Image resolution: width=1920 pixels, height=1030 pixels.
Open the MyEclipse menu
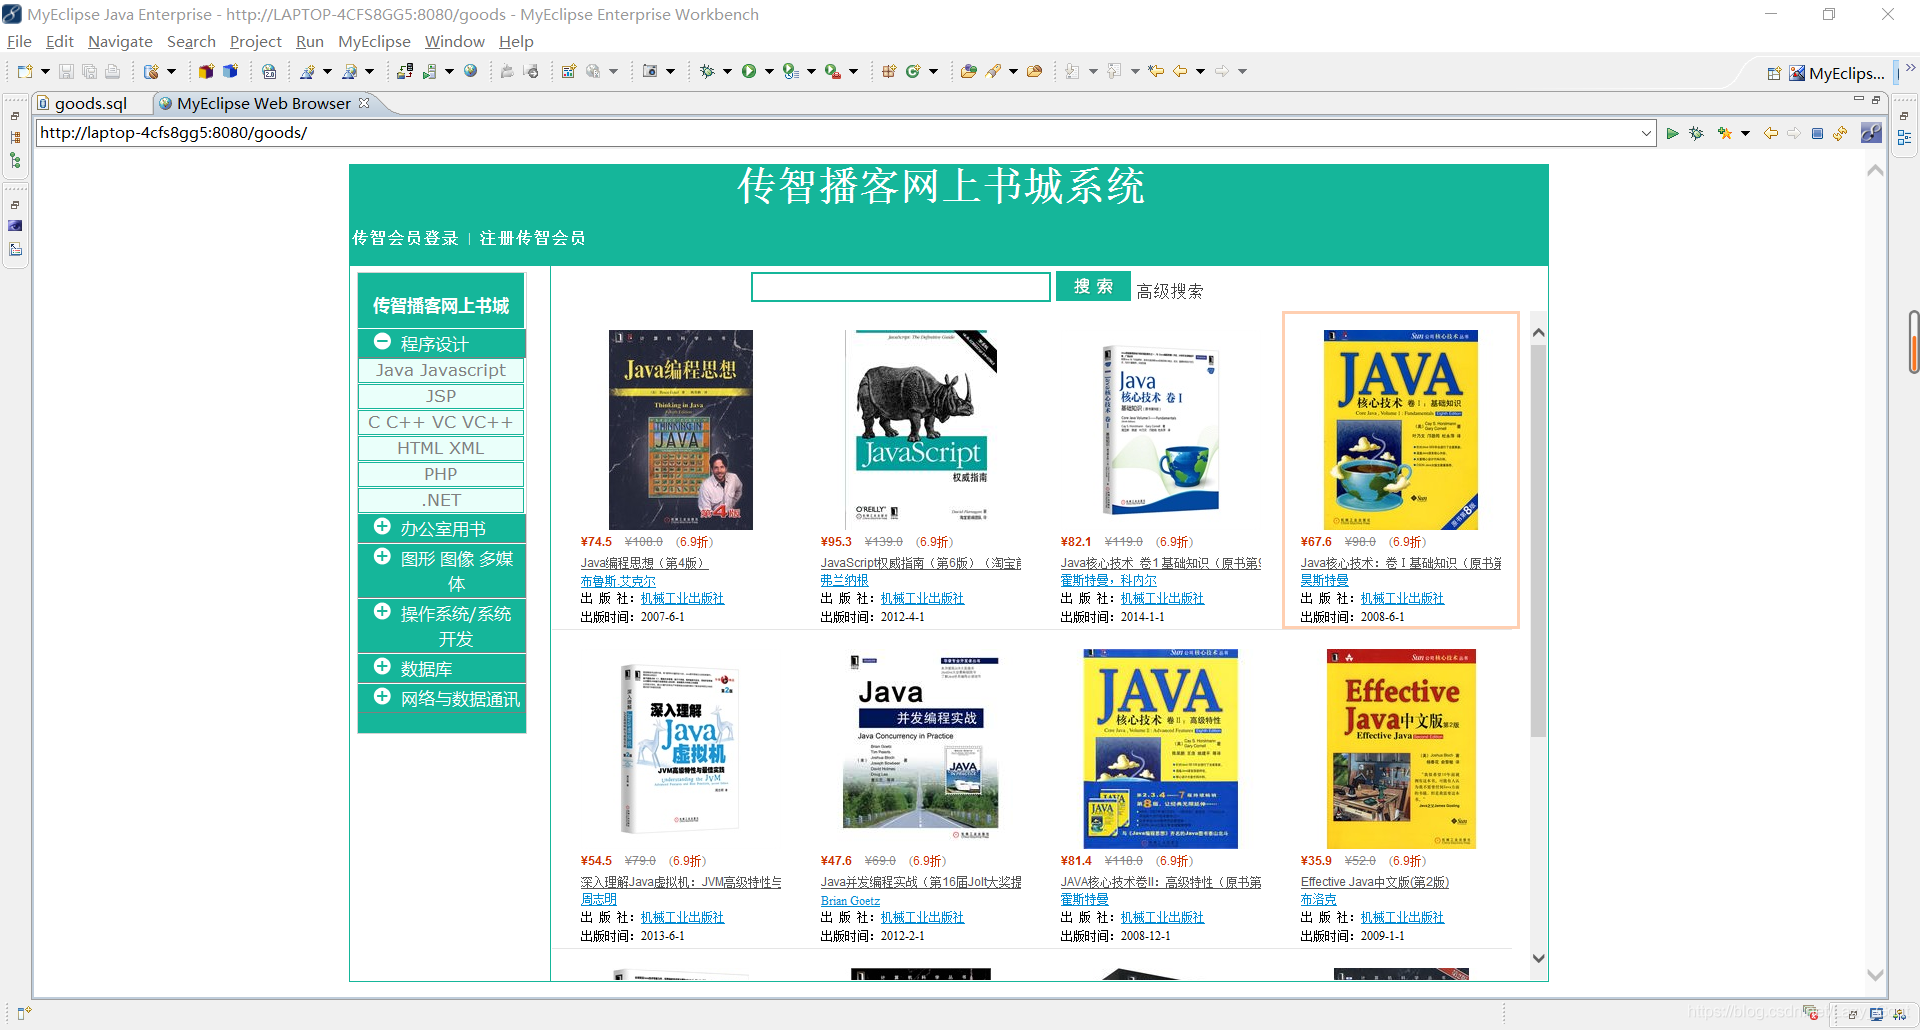tap(374, 42)
